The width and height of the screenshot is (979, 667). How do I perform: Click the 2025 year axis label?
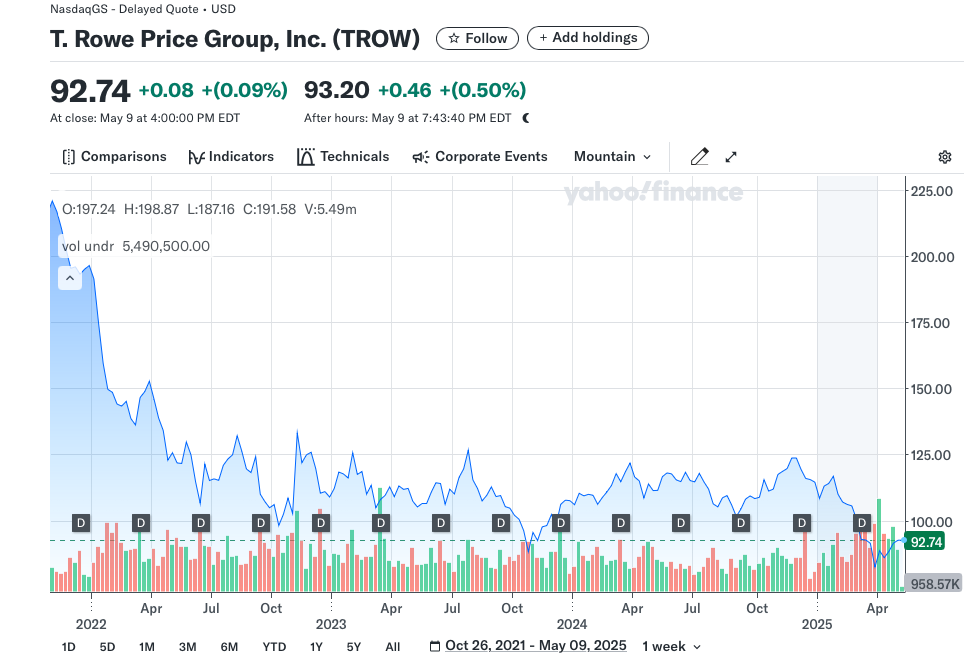817,624
